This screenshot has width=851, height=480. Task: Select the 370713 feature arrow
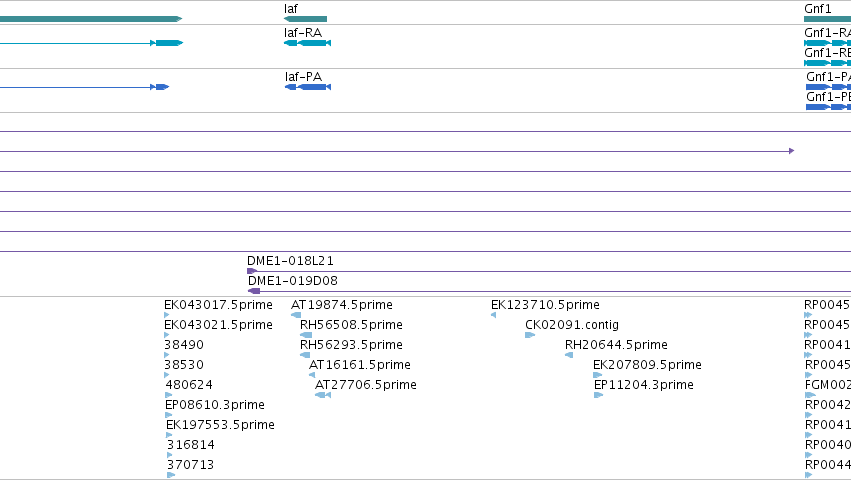pyautogui.click(x=171, y=475)
